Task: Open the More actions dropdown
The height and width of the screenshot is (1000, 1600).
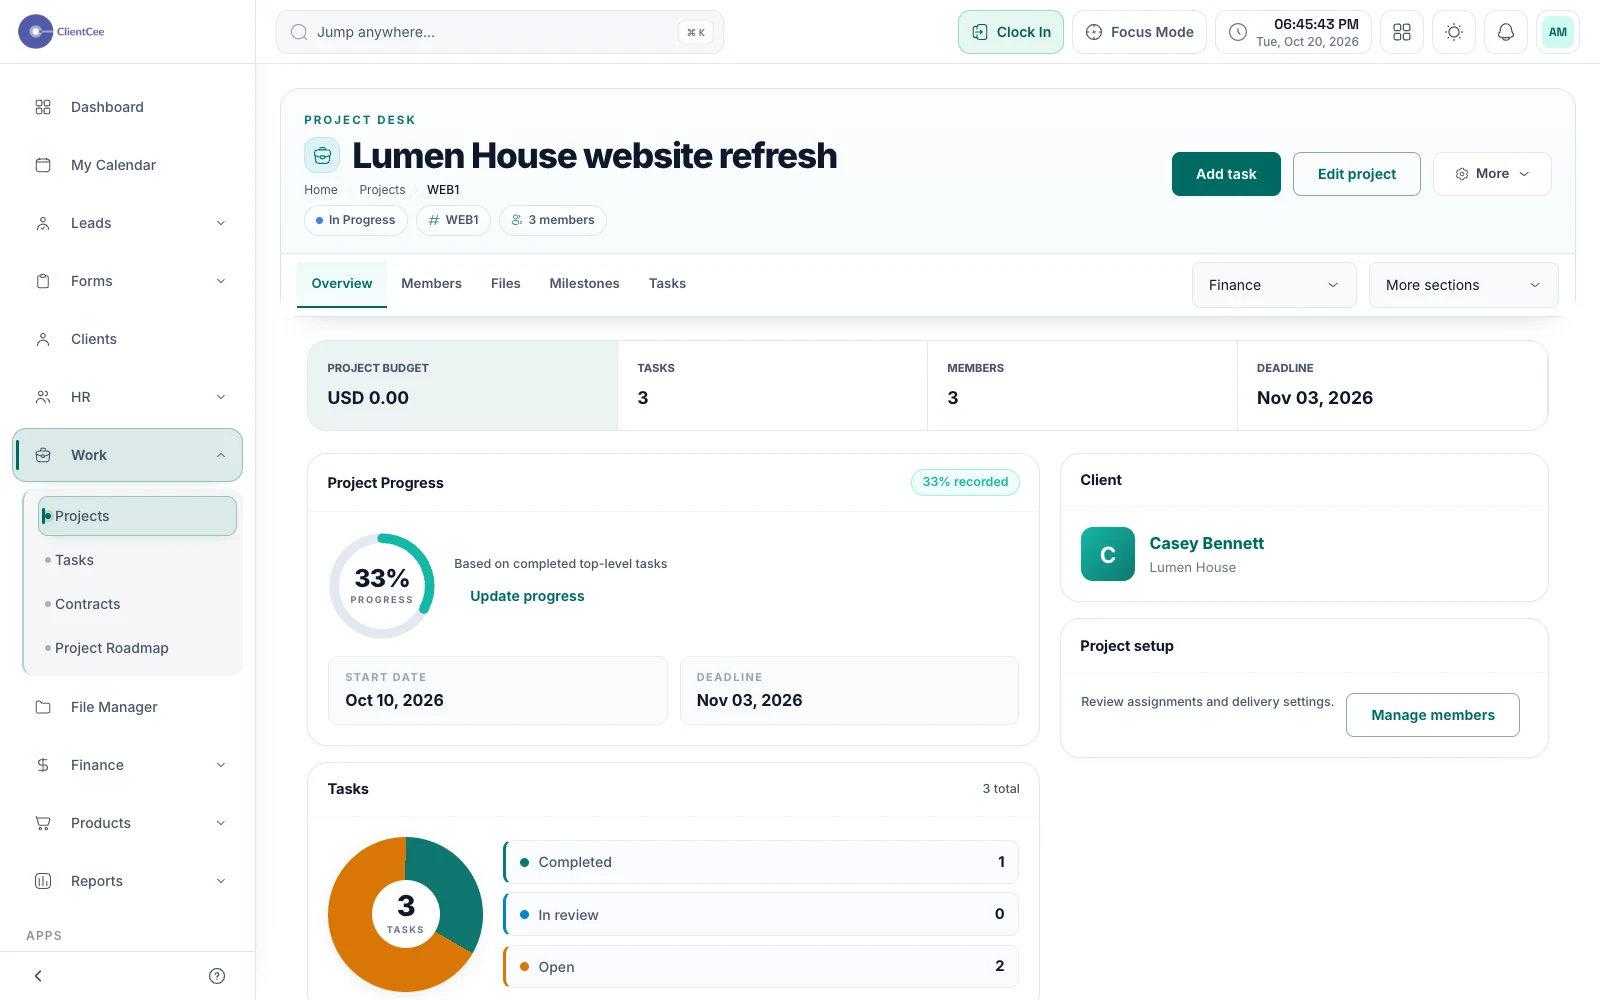Action: (1492, 174)
